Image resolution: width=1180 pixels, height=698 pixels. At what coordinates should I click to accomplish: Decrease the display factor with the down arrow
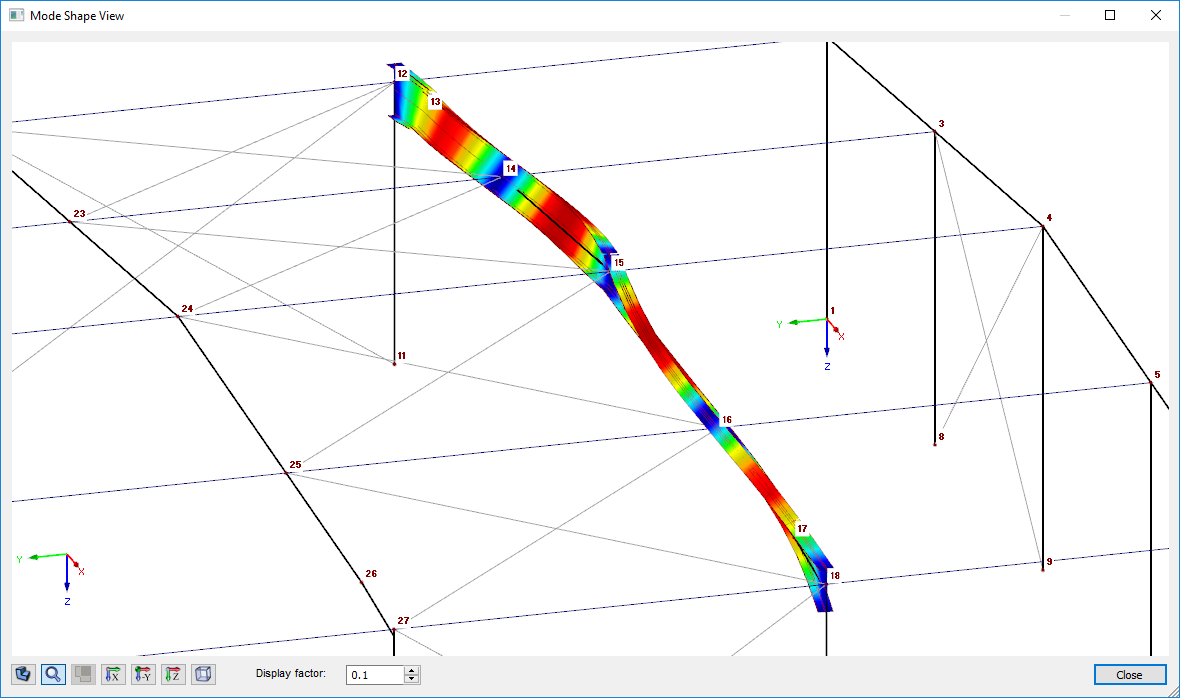pyautogui.click(x=411, y=678)
